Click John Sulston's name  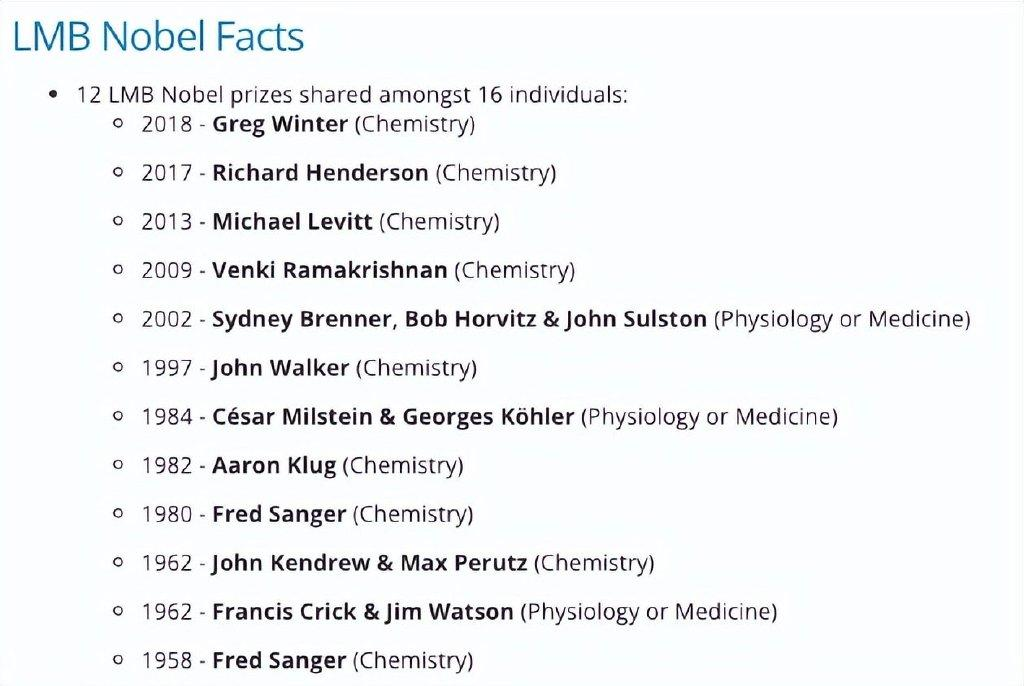(x=636, y=319)
